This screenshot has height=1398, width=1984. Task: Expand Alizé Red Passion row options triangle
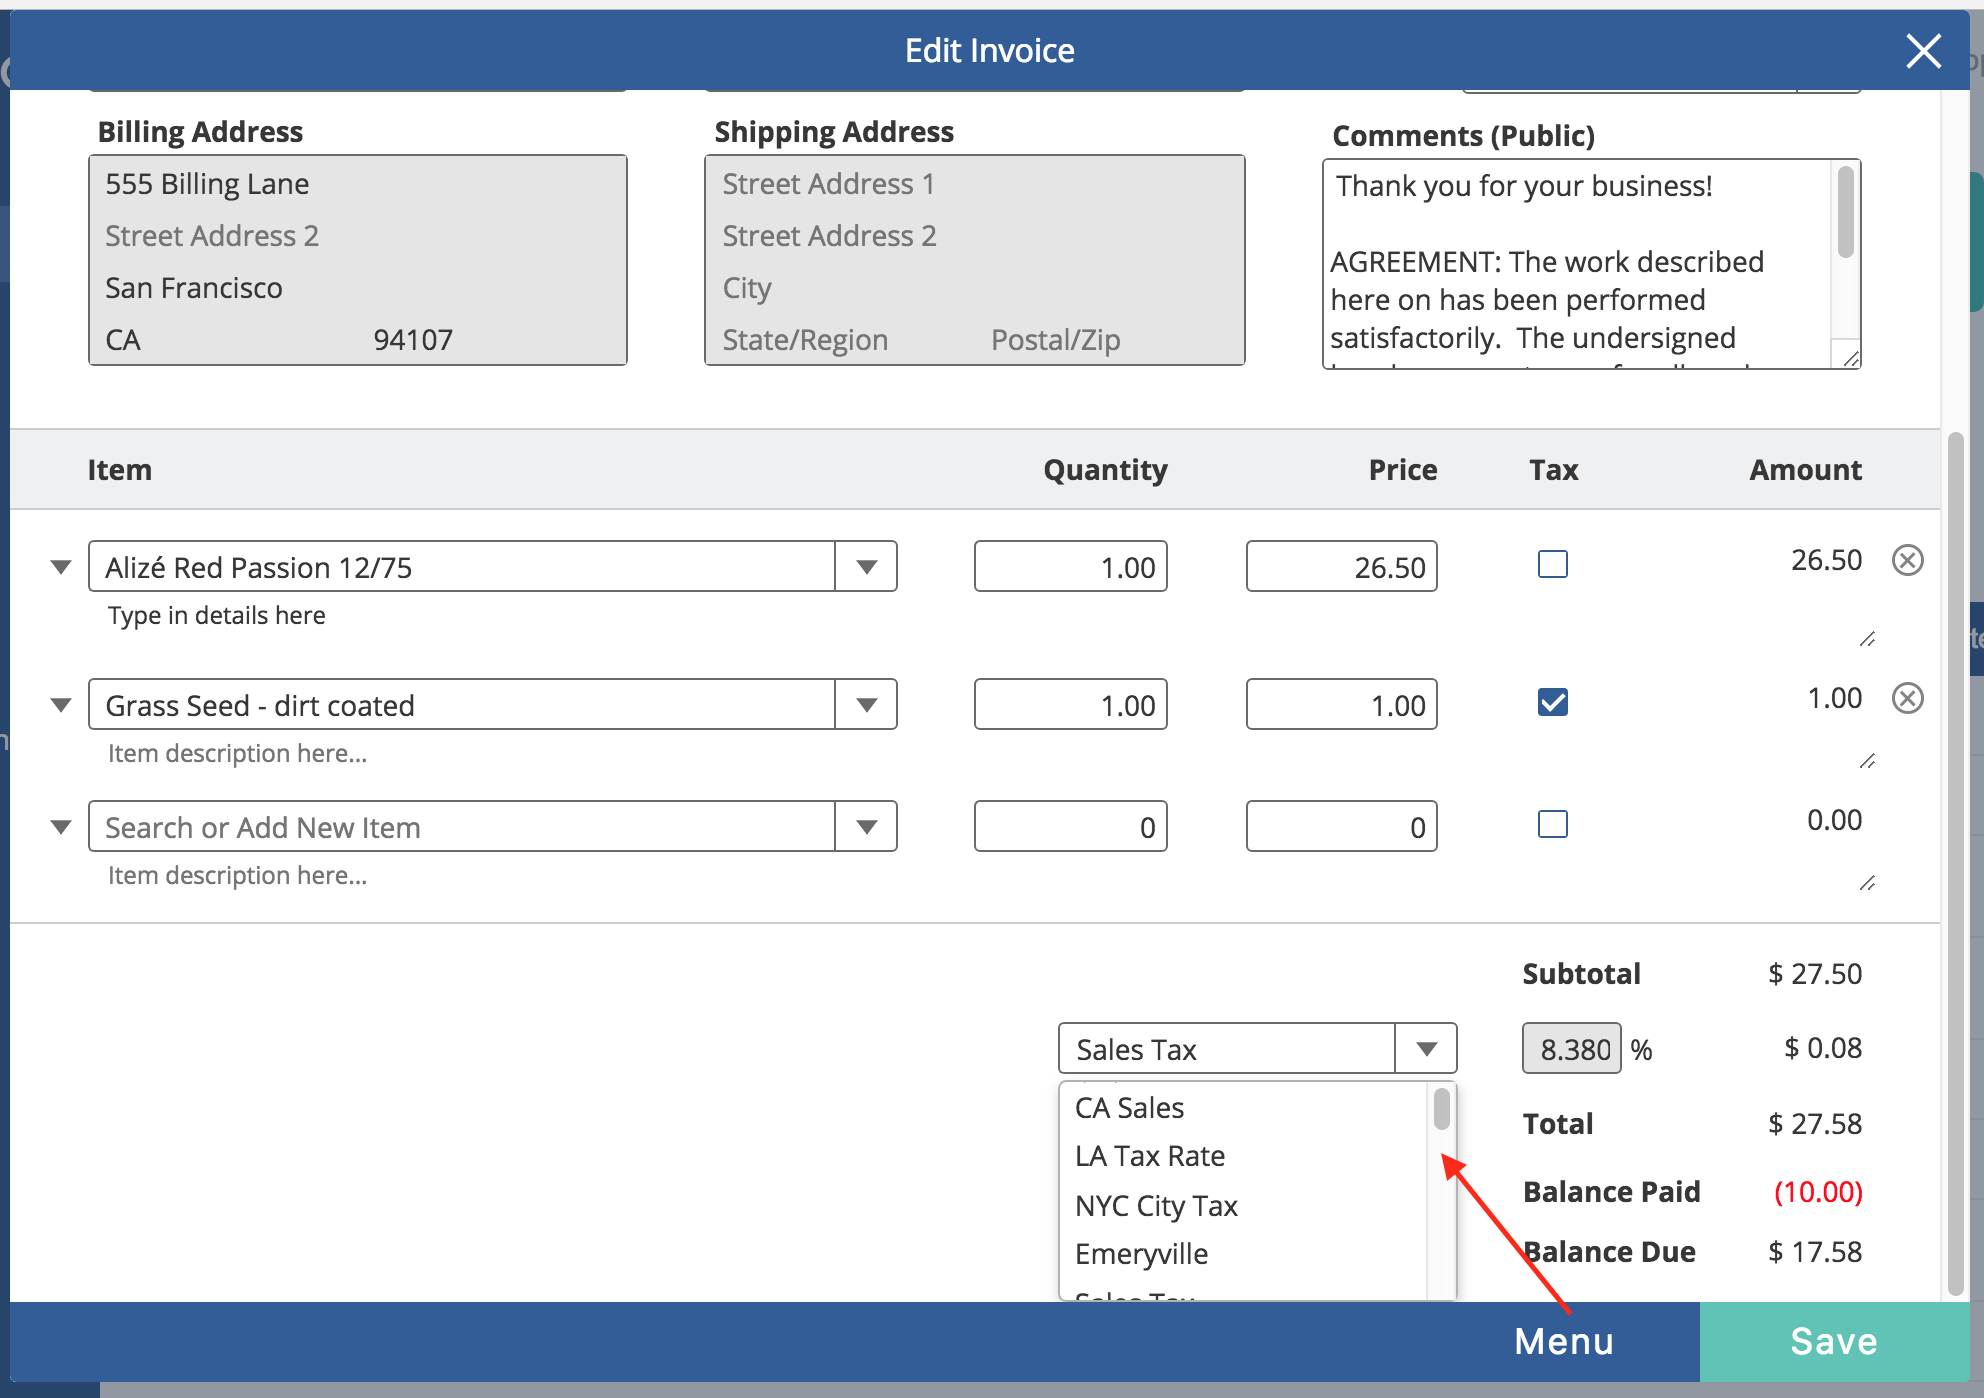pos(61,567)
